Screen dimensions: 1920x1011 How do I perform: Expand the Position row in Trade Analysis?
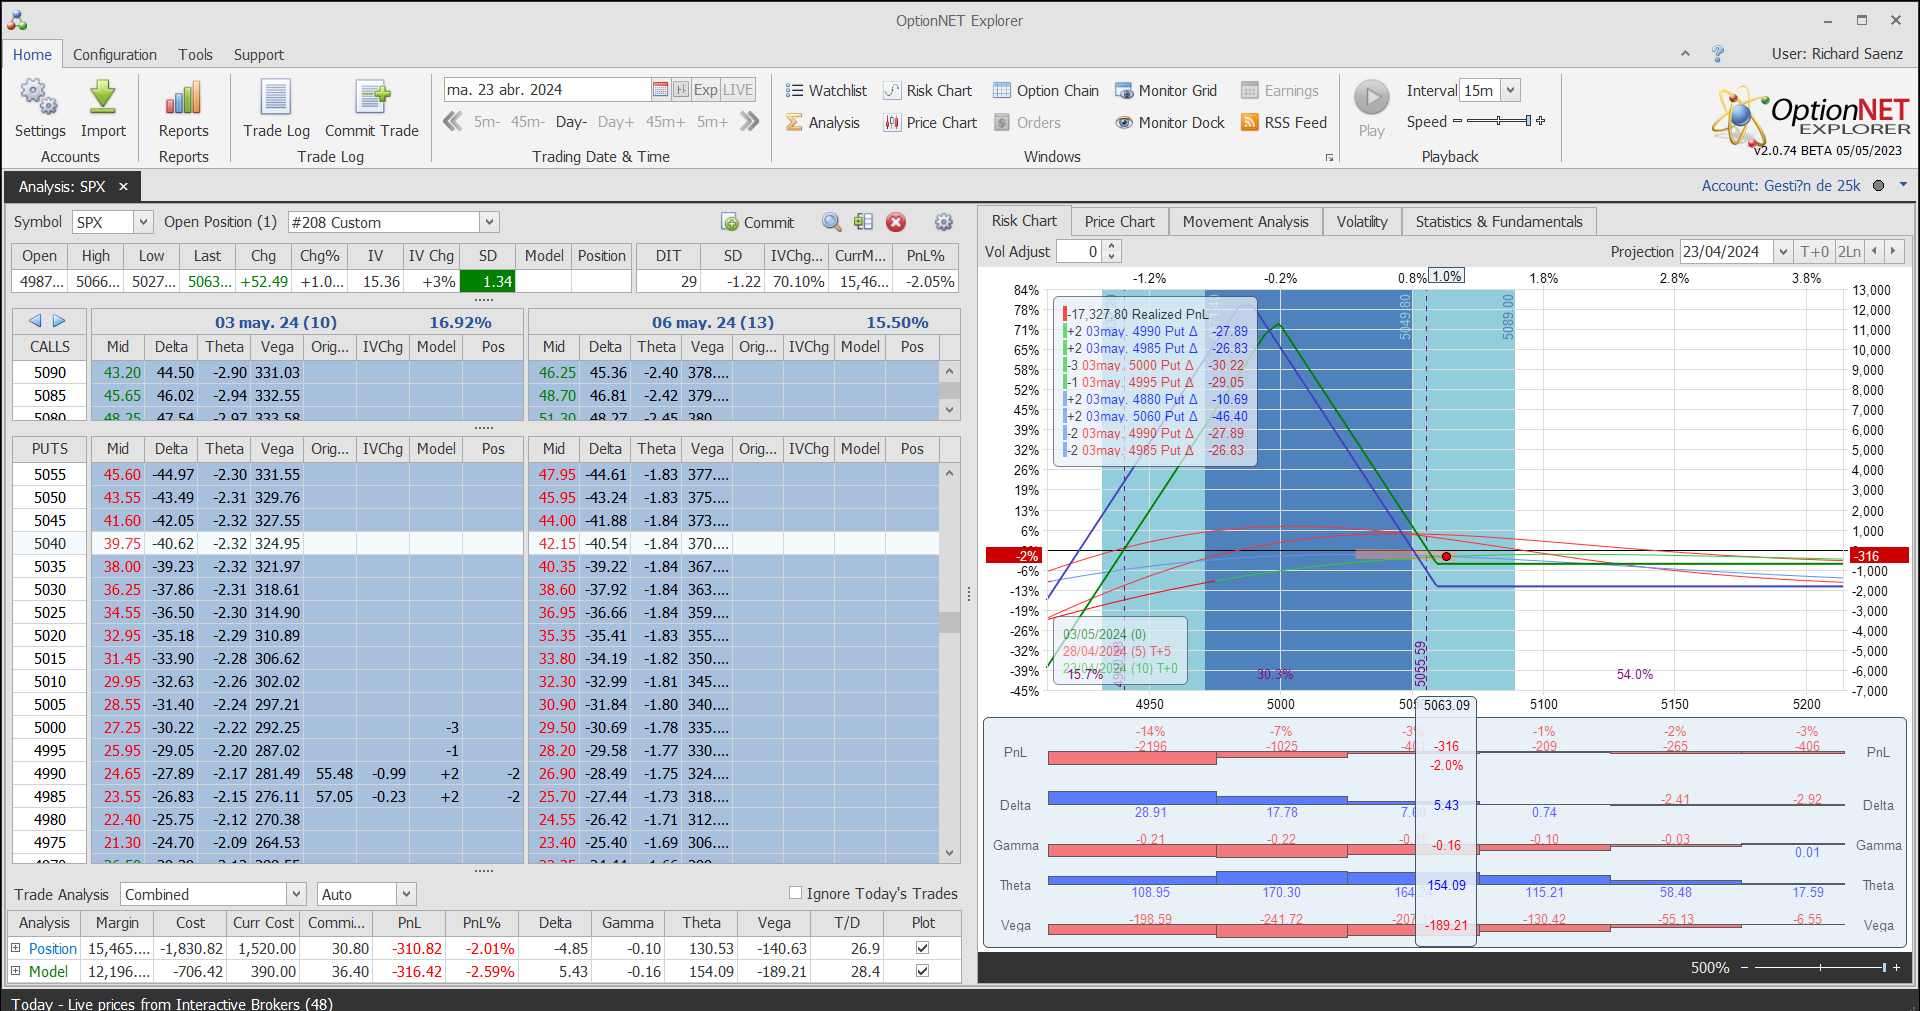[16, 948]
